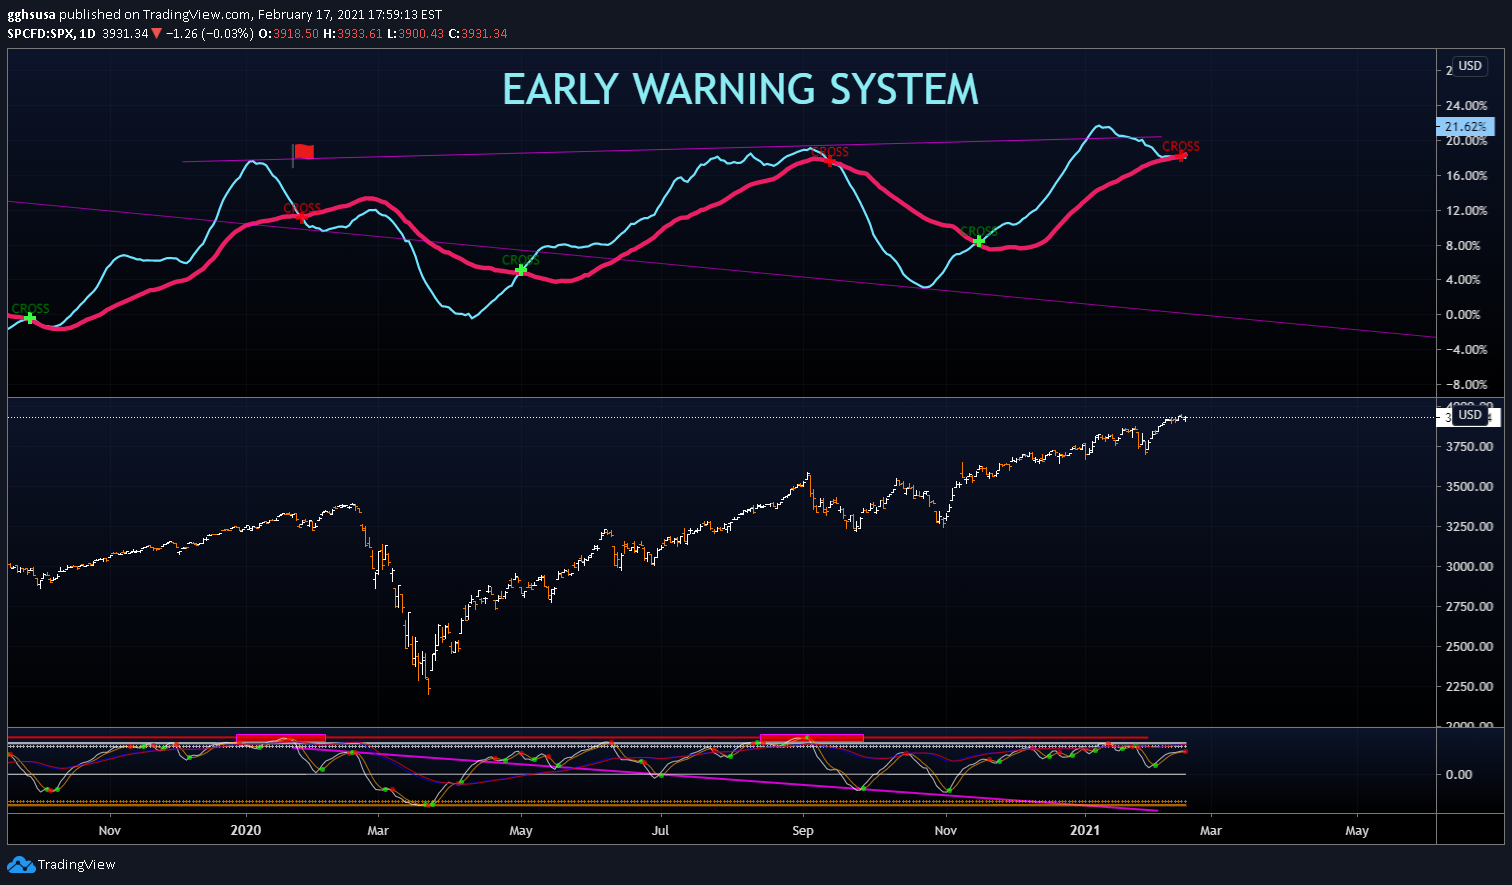Click the 3500.00 price scale label
The width and height of the screenshot is (1512, 885).
[1469, 487]
